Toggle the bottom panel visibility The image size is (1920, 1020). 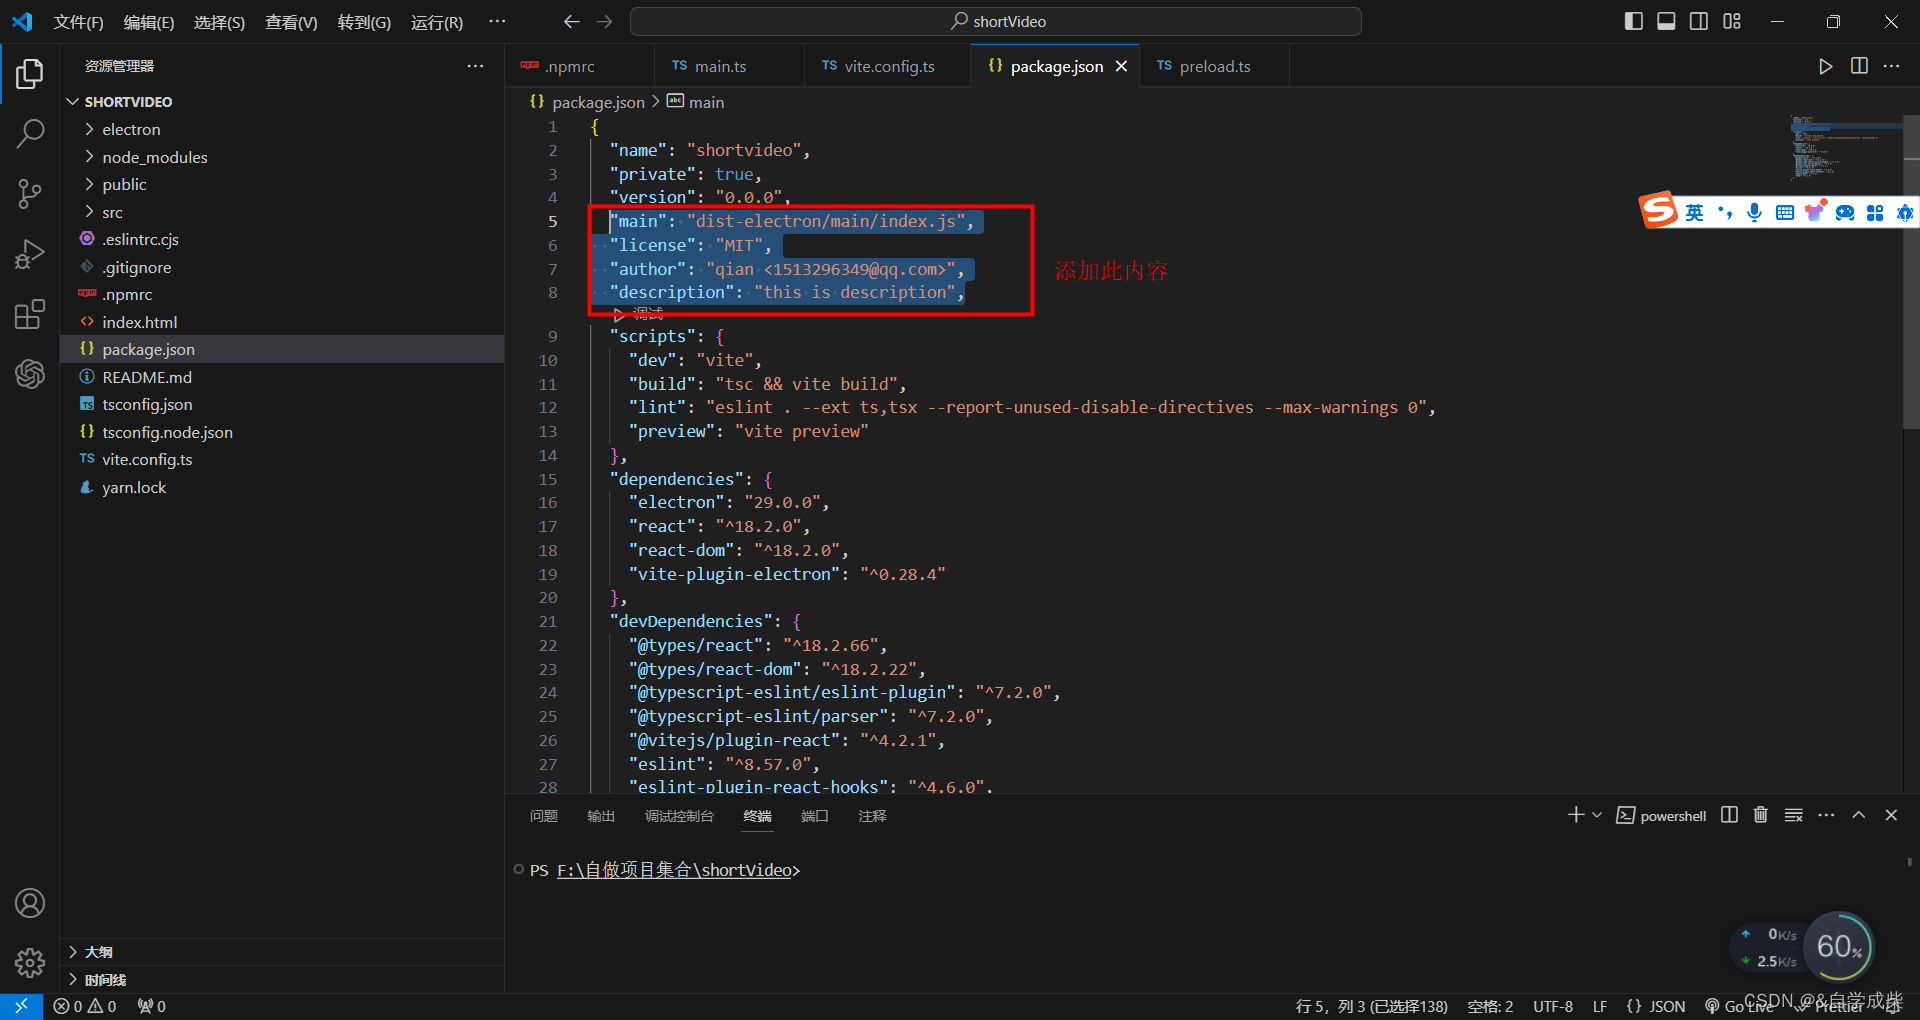click(1665, 20)
